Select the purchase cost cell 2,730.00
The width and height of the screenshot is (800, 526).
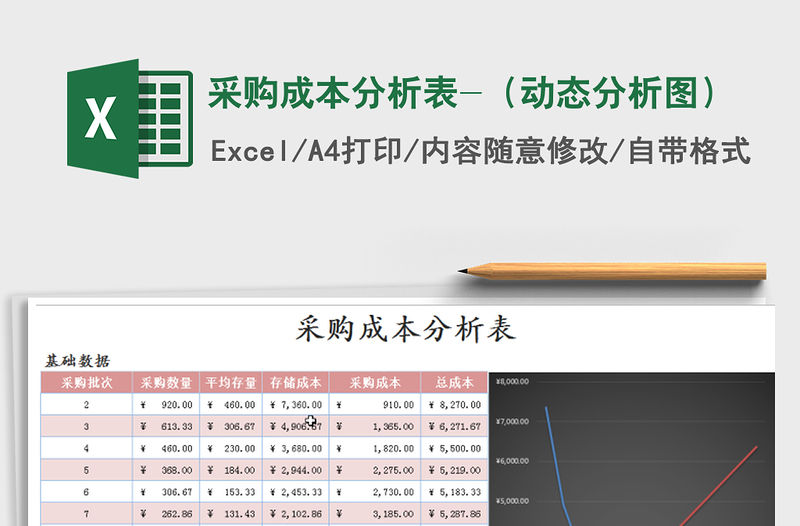pyautogui.click(x=374, y=492)
